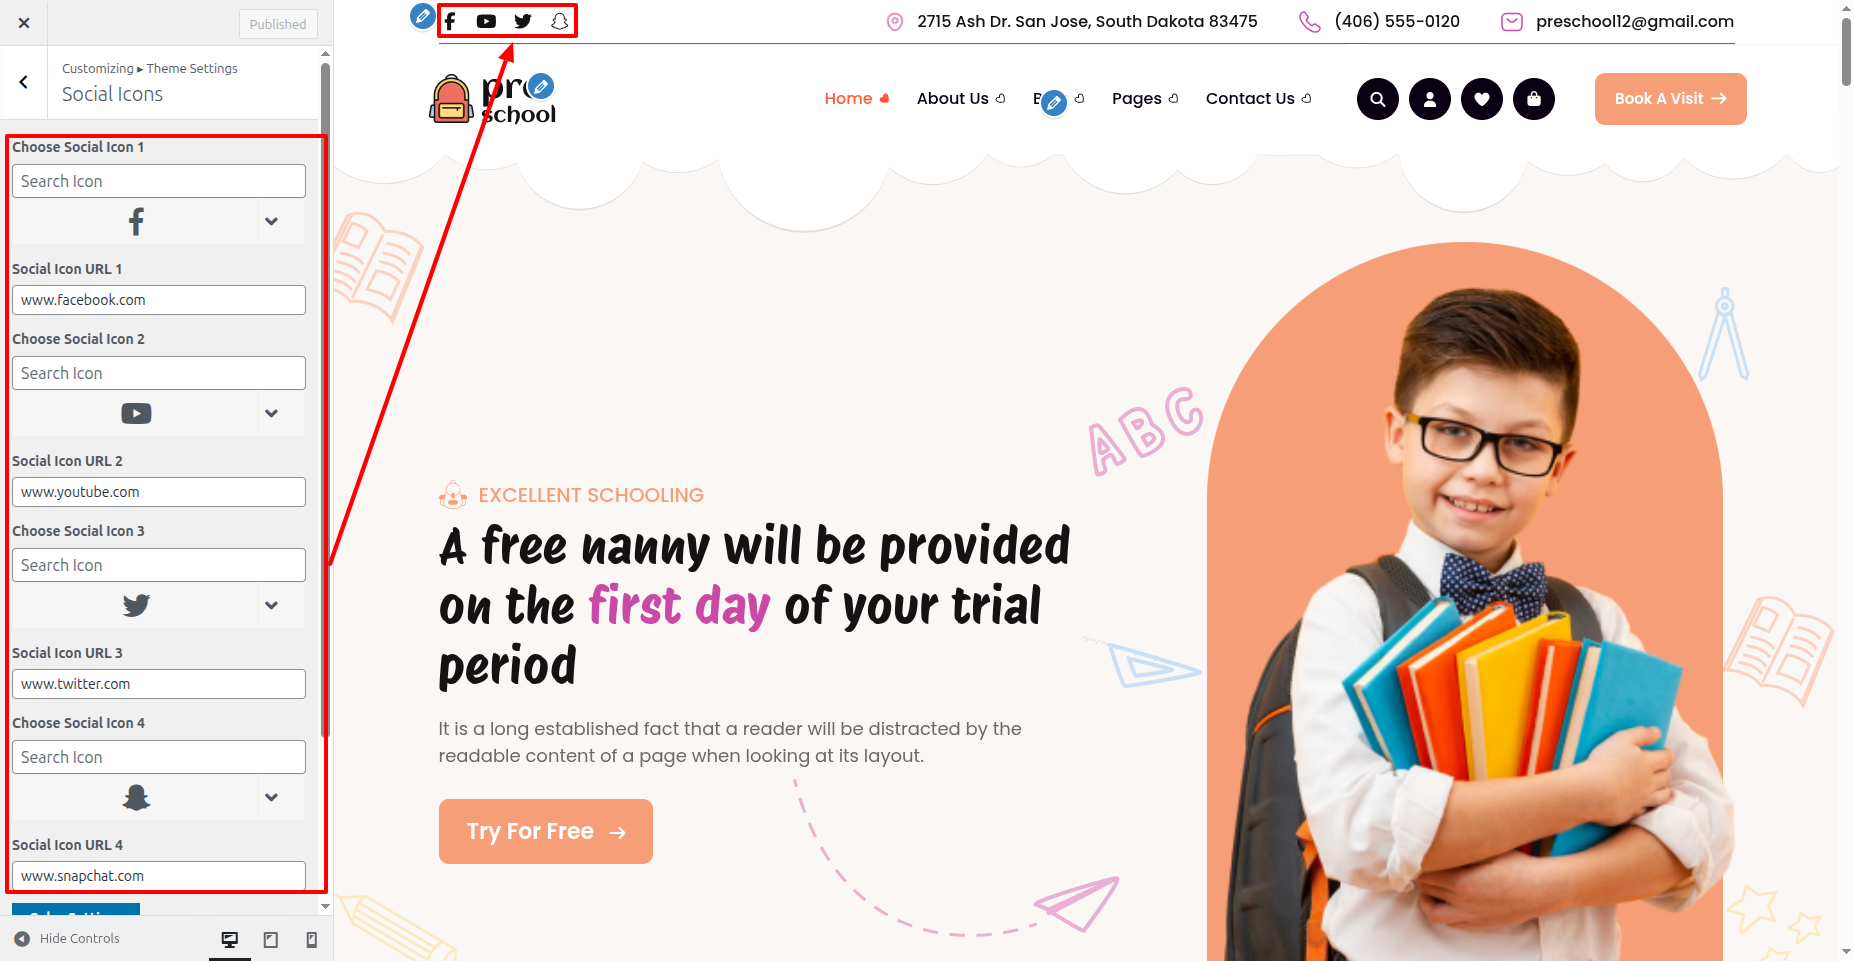Open the search icon in header
This screenshot has height=961, width=1854.
click(x=1378, y=99)
